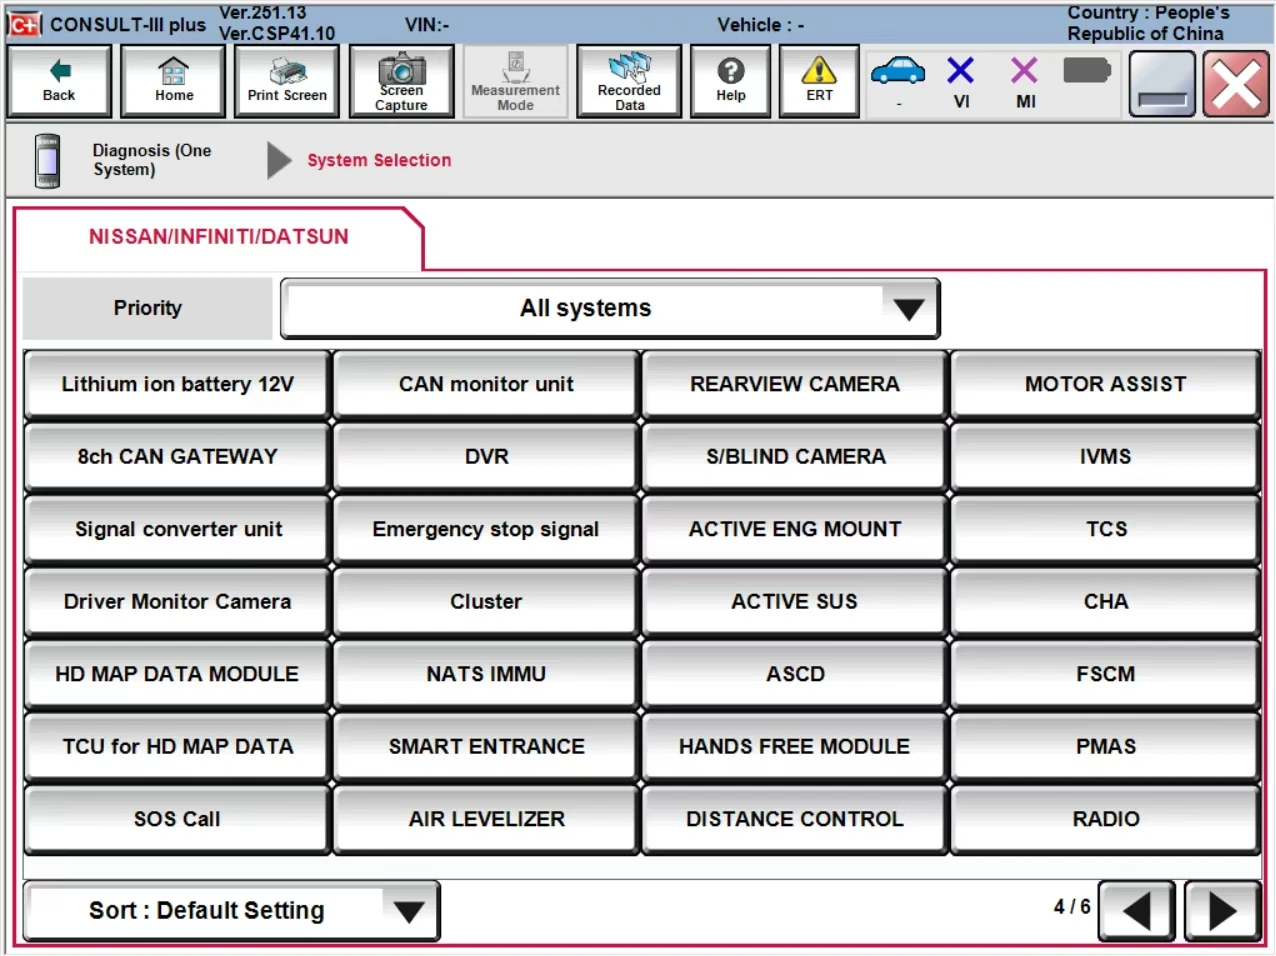This screenshot has width=1276, height=956.
Task: Select the NISSAN/INFINITI/DATSUN tab
Action: click(x=218, y=237)
